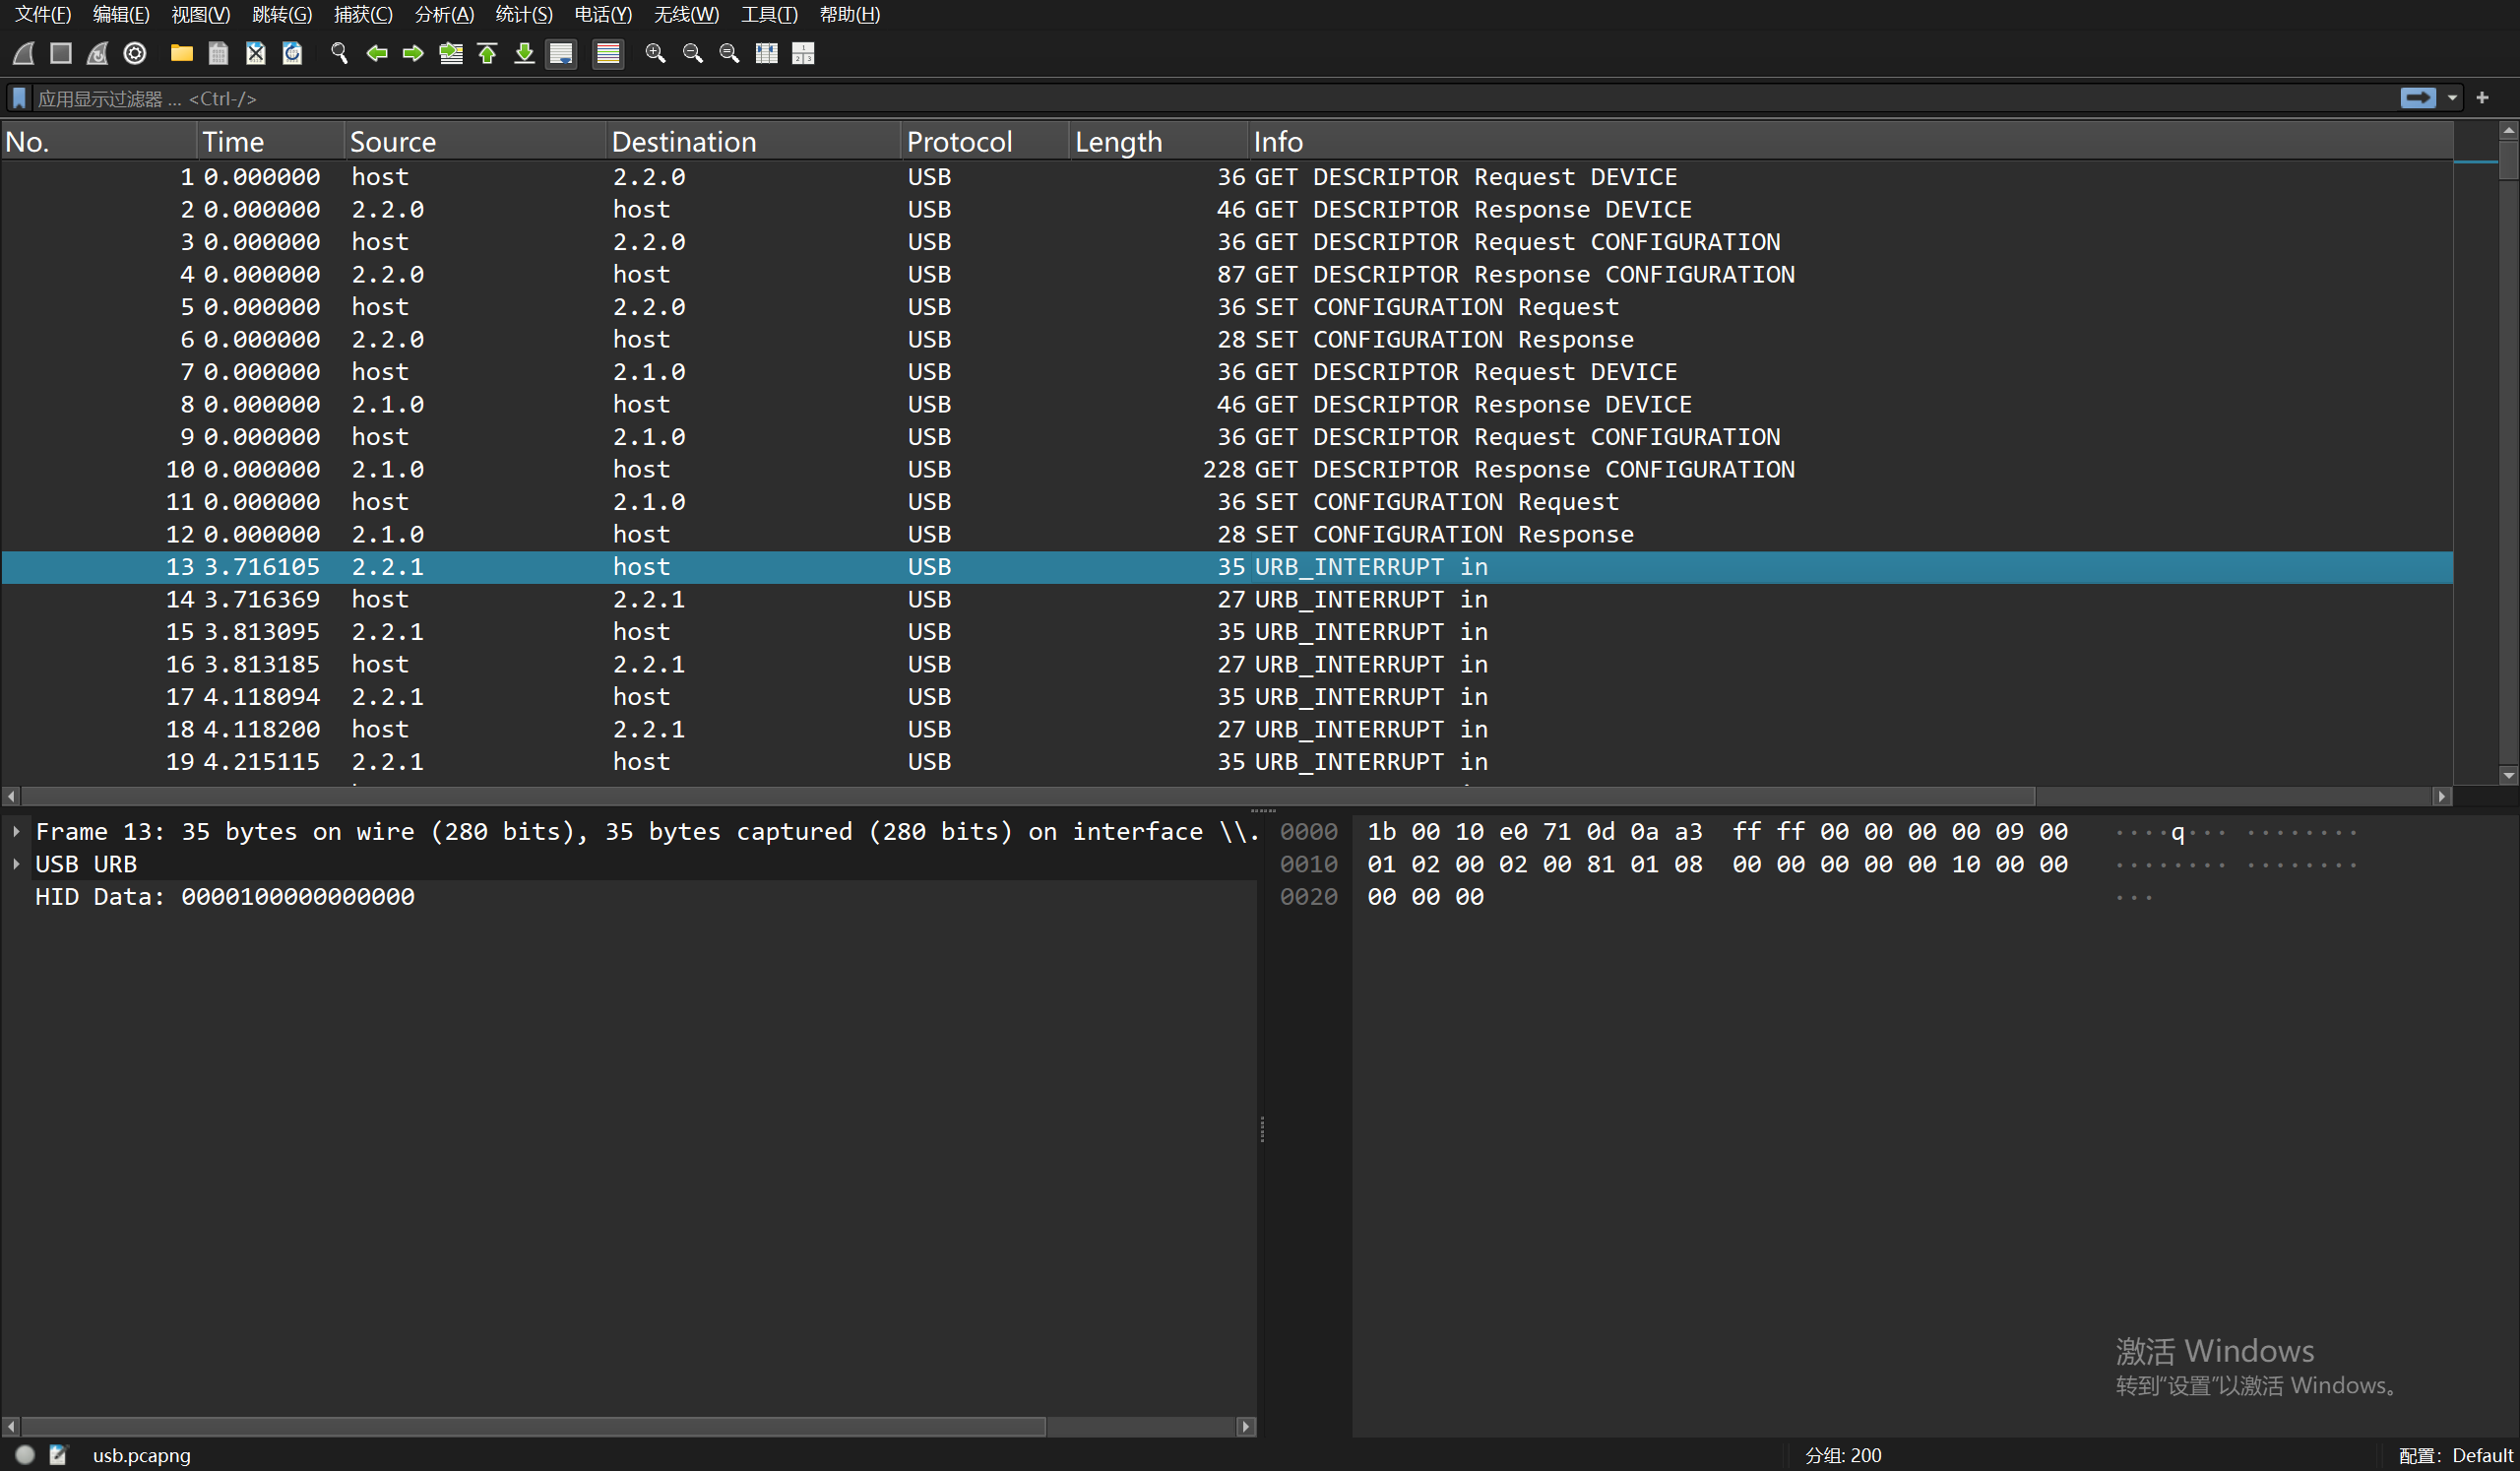2520x1471 pixels.
Task: Start capturing packets with shark fin icon
Action: tap(24, 53)
